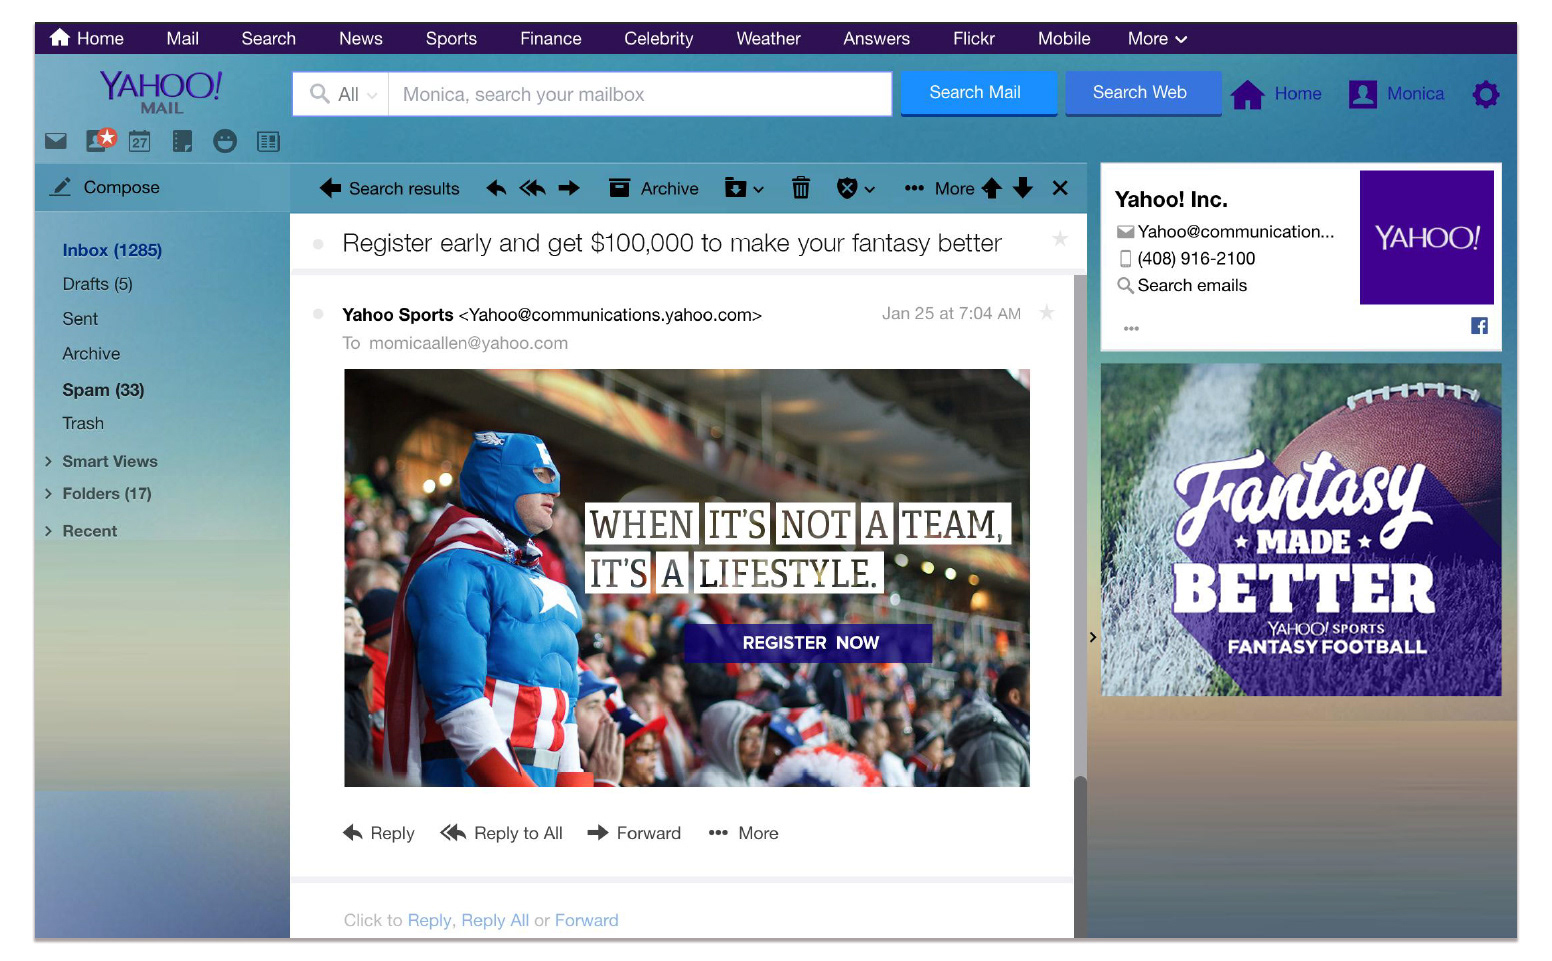
Task: Click the Fantasy Made Better ad
Action: [x=1301, y=530]
